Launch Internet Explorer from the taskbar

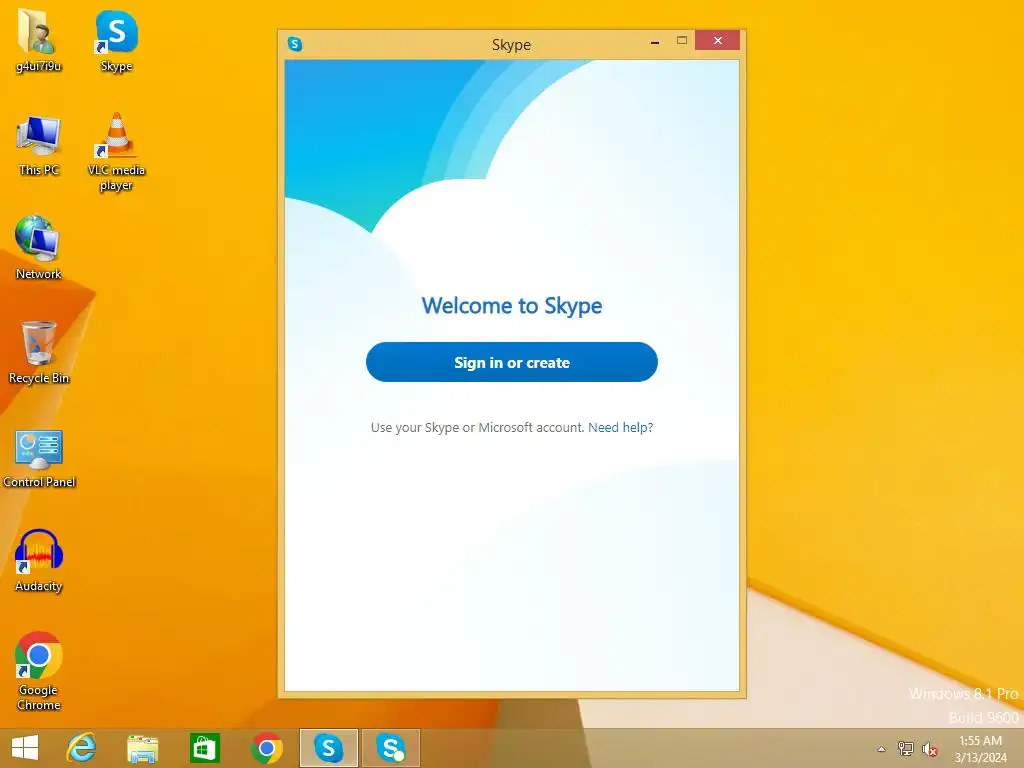[x=82, y=748]
